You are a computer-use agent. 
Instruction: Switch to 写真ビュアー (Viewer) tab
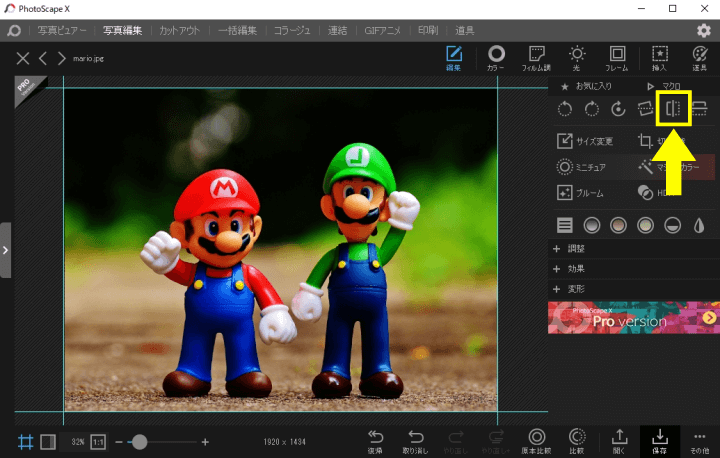coord(62,31)
